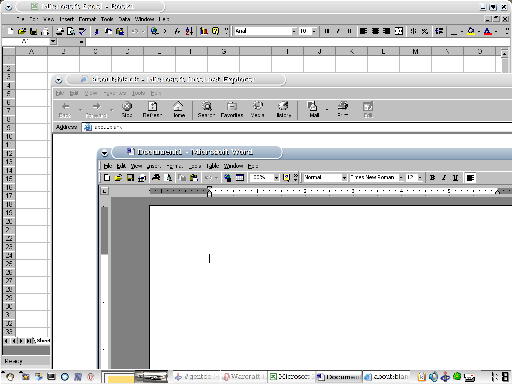
Task: Click the New document icon in Word
Action: pyautogui.click(x=107, y=178)
